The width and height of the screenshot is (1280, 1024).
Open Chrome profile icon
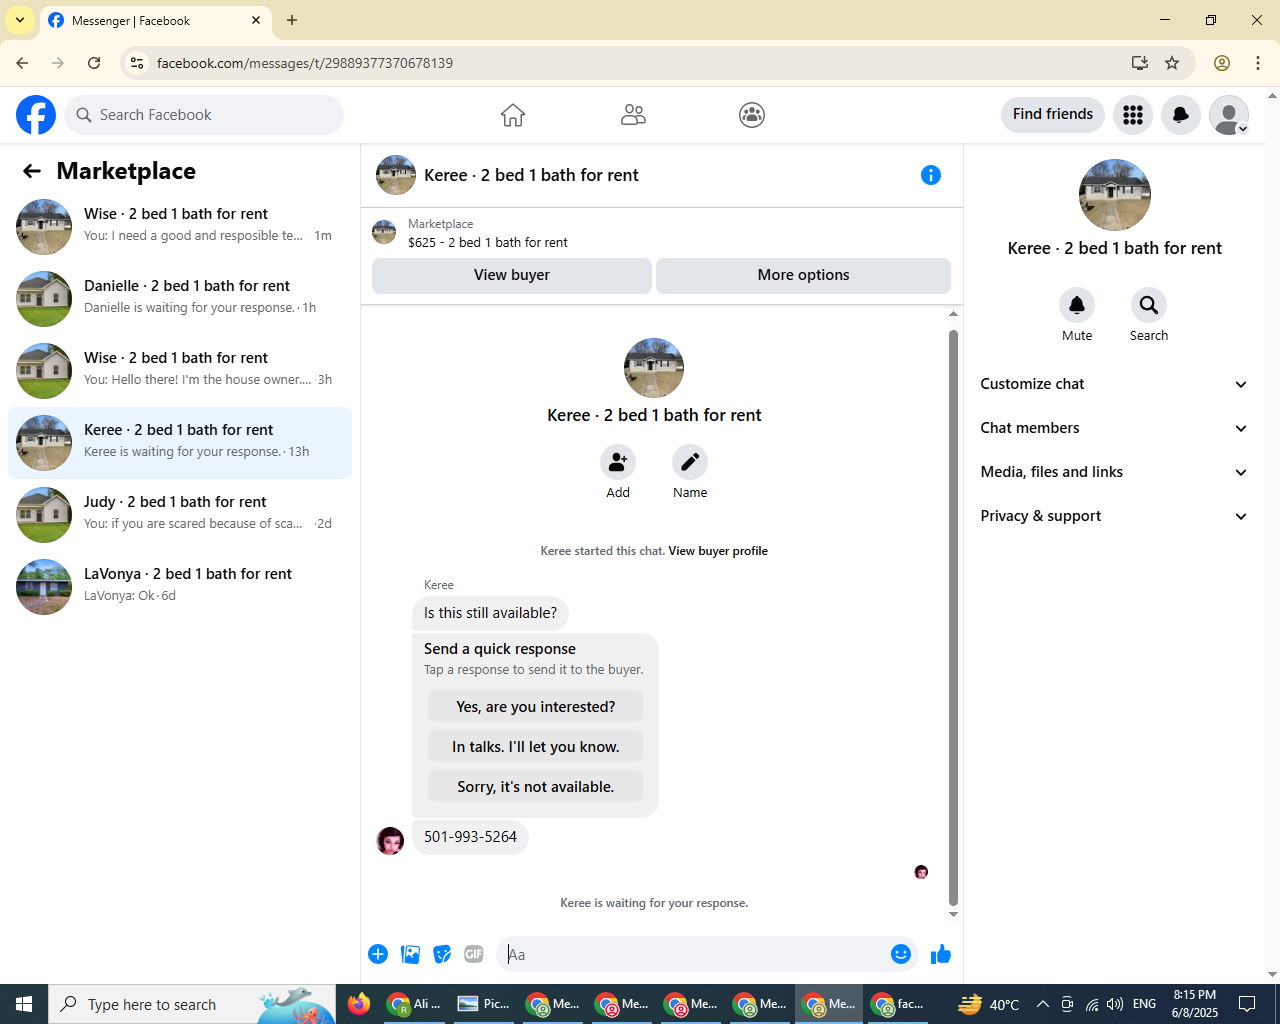tap(1222, 63)
